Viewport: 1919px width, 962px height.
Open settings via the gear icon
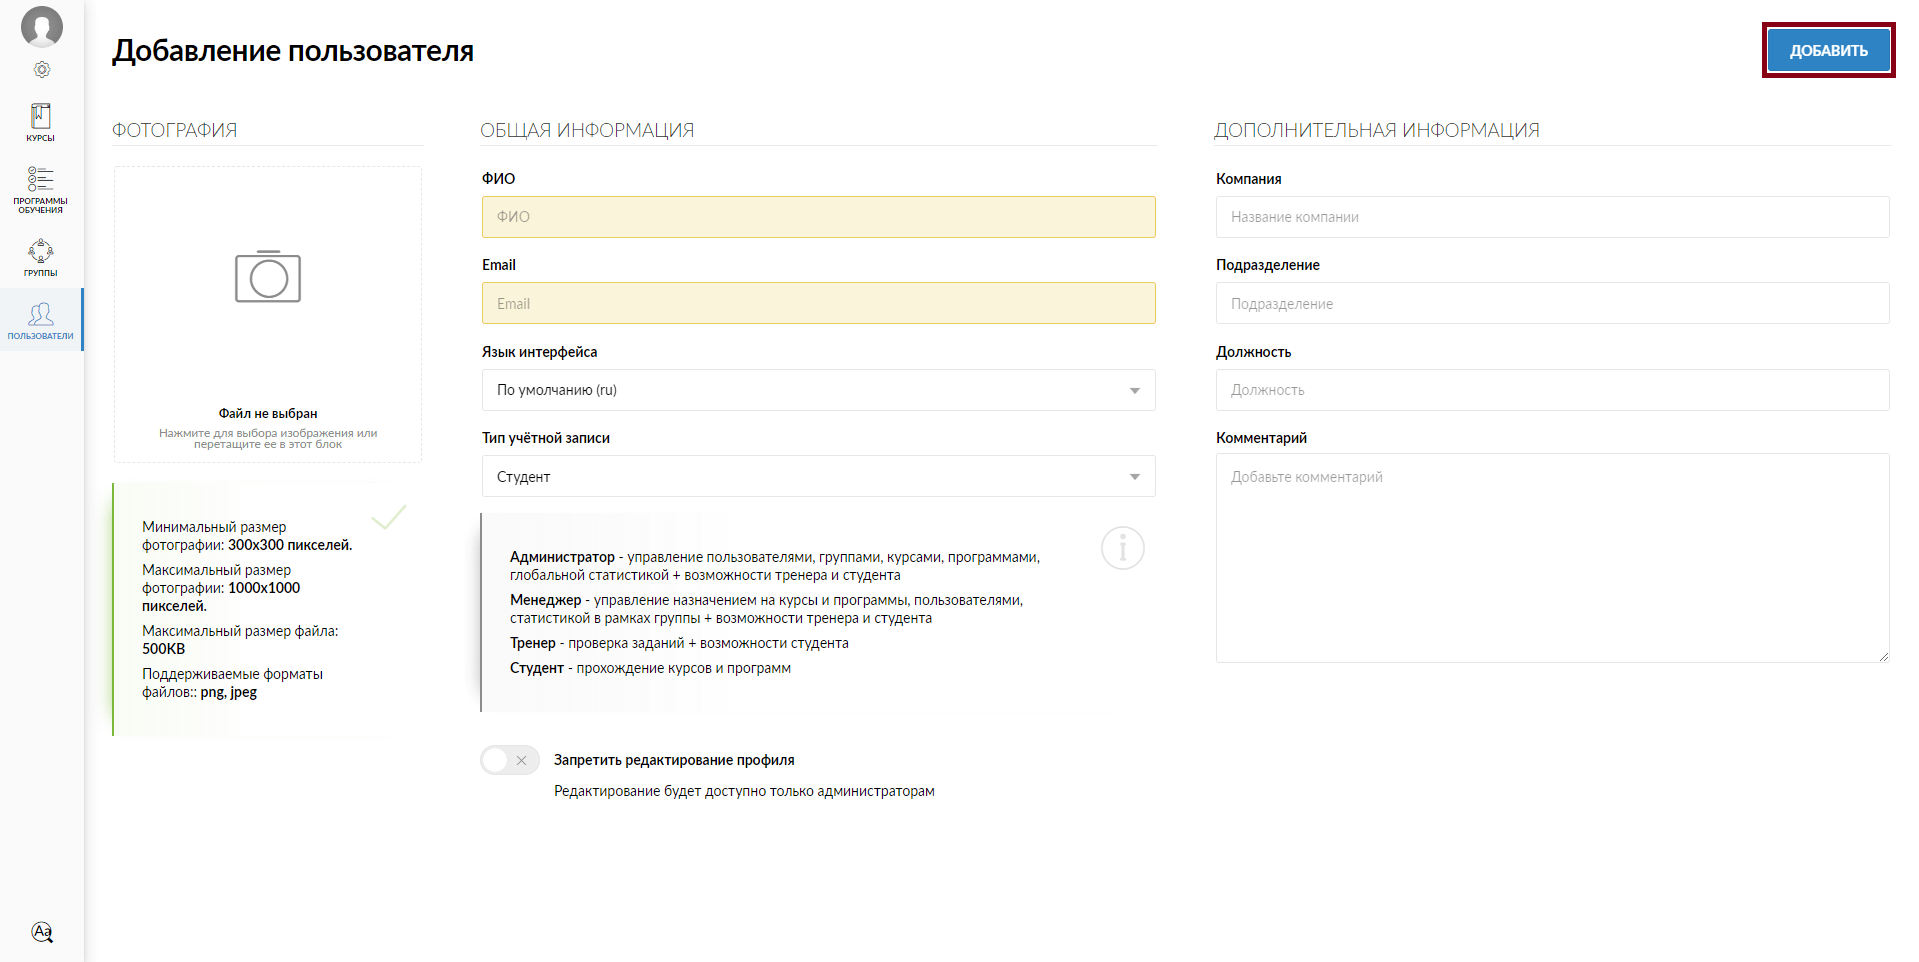tap(42, 70)
